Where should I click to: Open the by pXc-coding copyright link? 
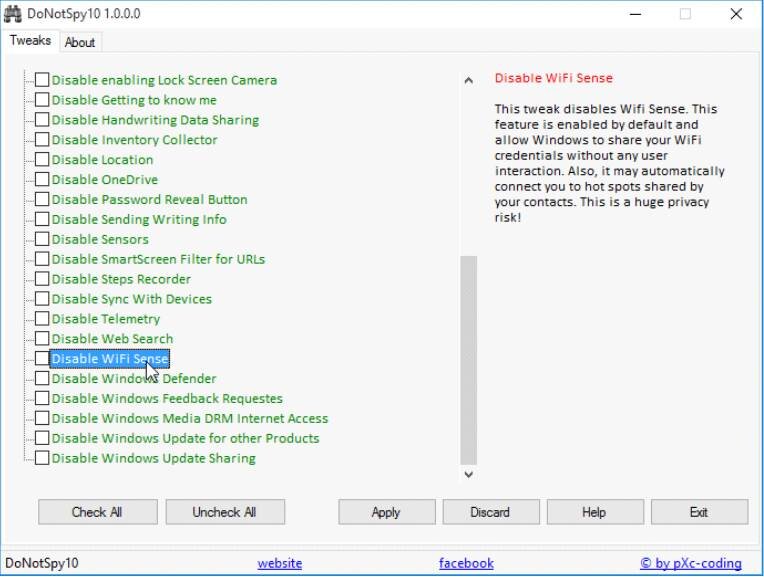(x=691, y=563)
